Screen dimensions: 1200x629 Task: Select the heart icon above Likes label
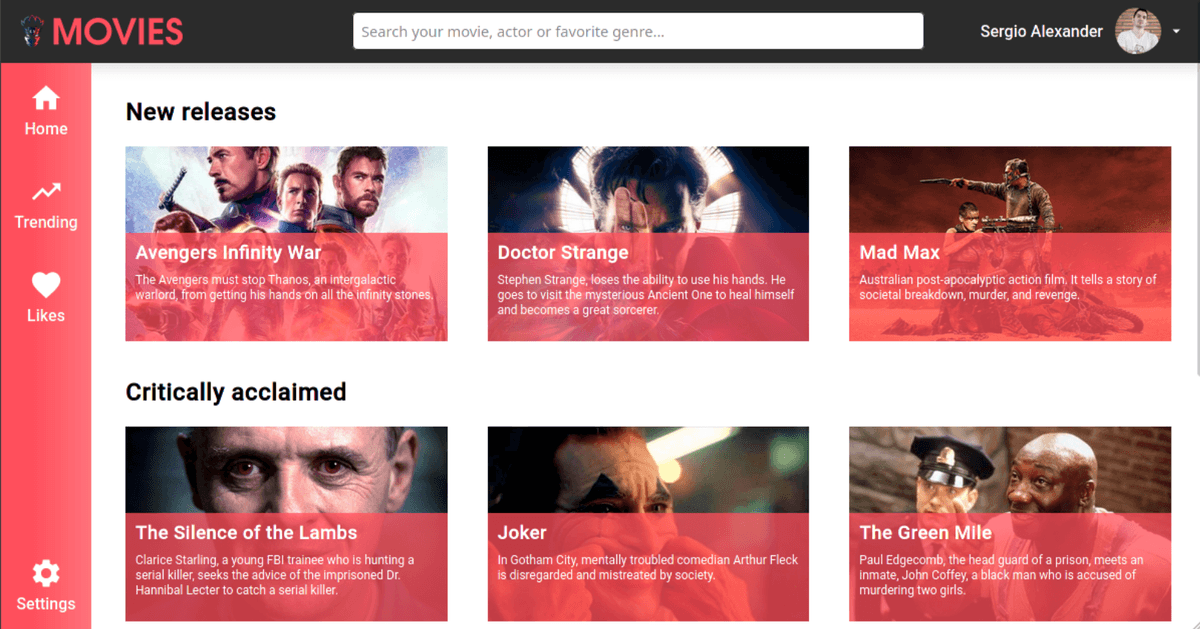[46, 285]
